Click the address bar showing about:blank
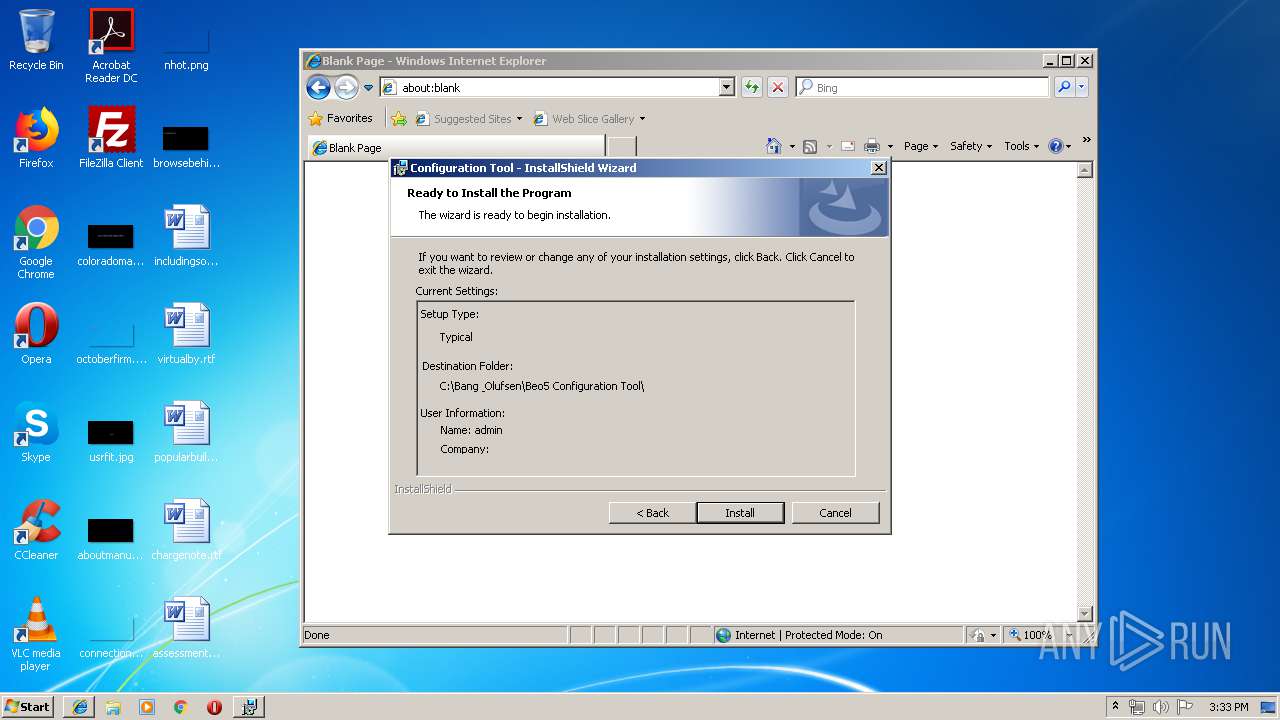 pos(550,88)
